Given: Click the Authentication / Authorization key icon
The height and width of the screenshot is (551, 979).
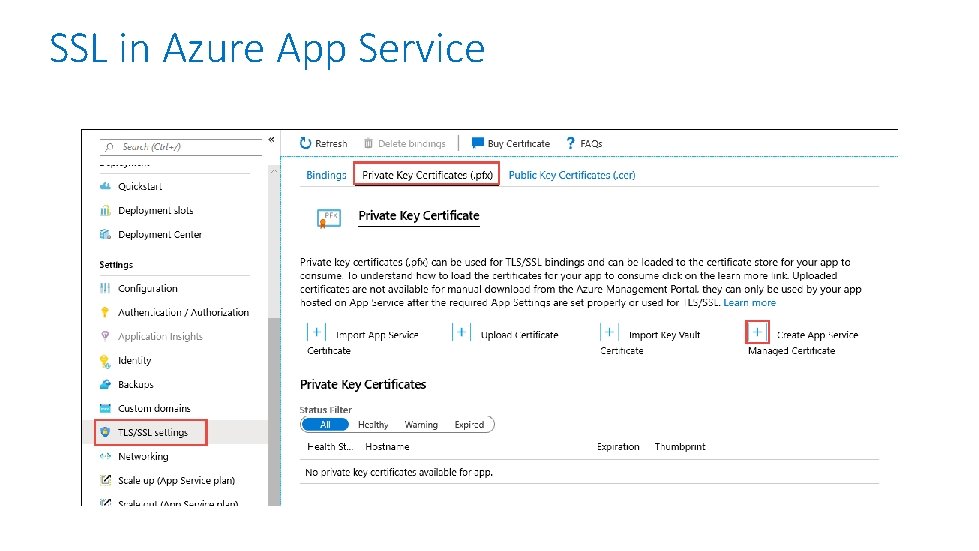Looking at the screenshot, I should point(106,312).
